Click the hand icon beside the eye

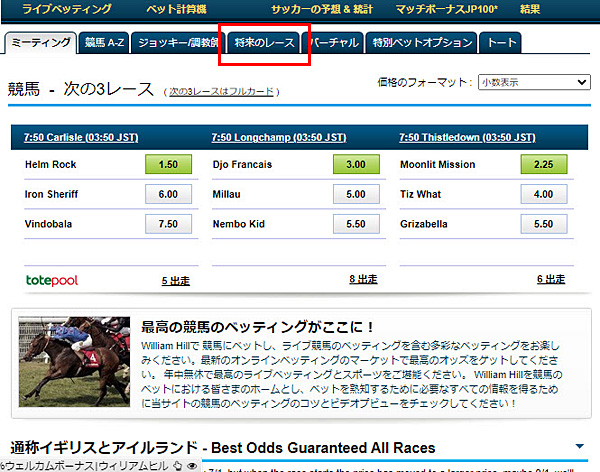click(x=178, y=466)
